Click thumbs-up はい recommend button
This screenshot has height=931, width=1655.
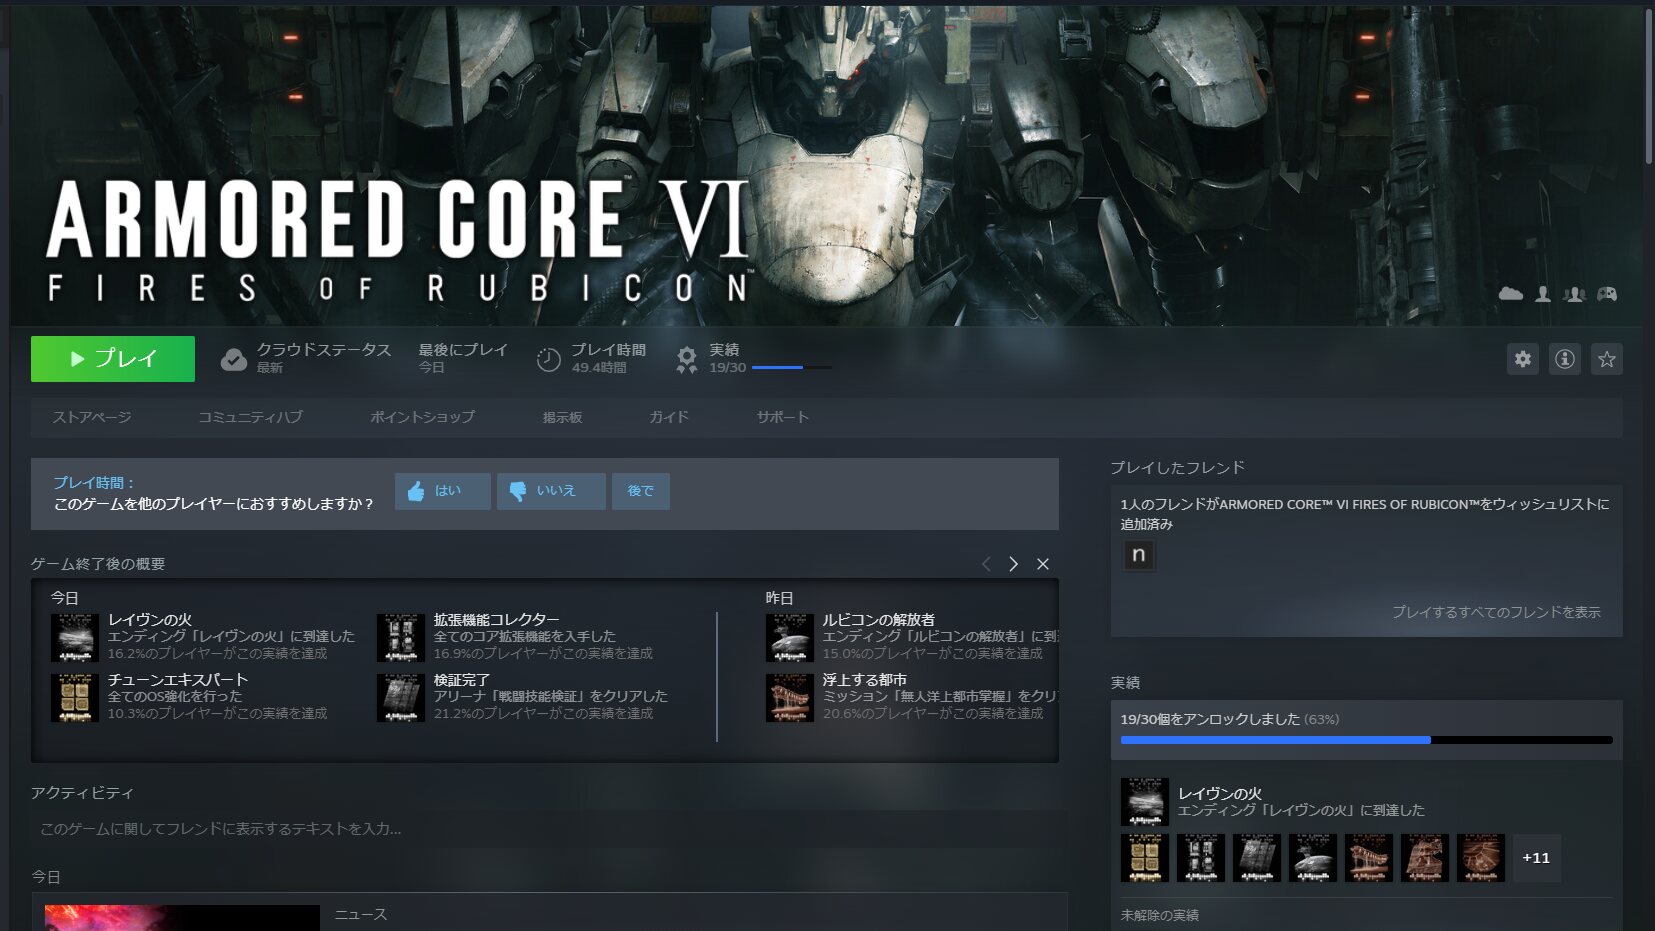442,491
